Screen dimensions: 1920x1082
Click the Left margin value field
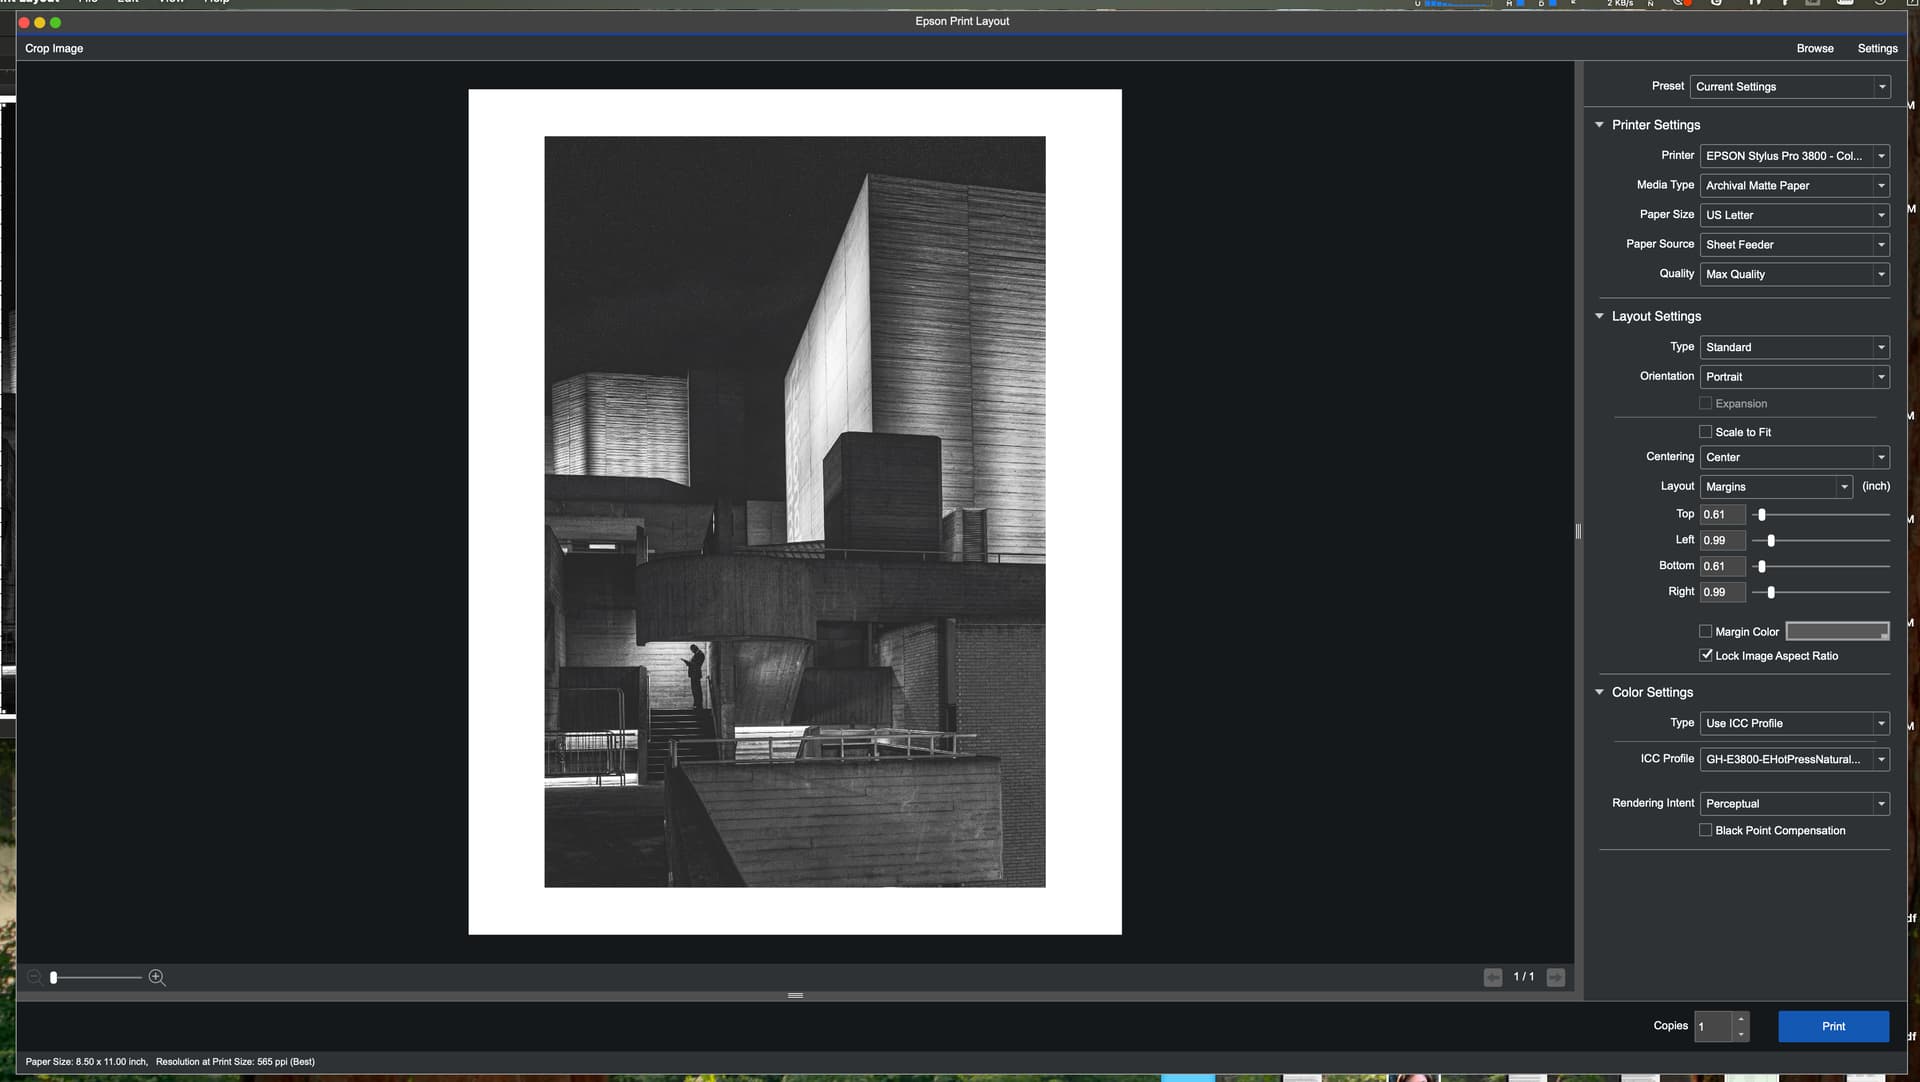click(x=1721, y=540)
